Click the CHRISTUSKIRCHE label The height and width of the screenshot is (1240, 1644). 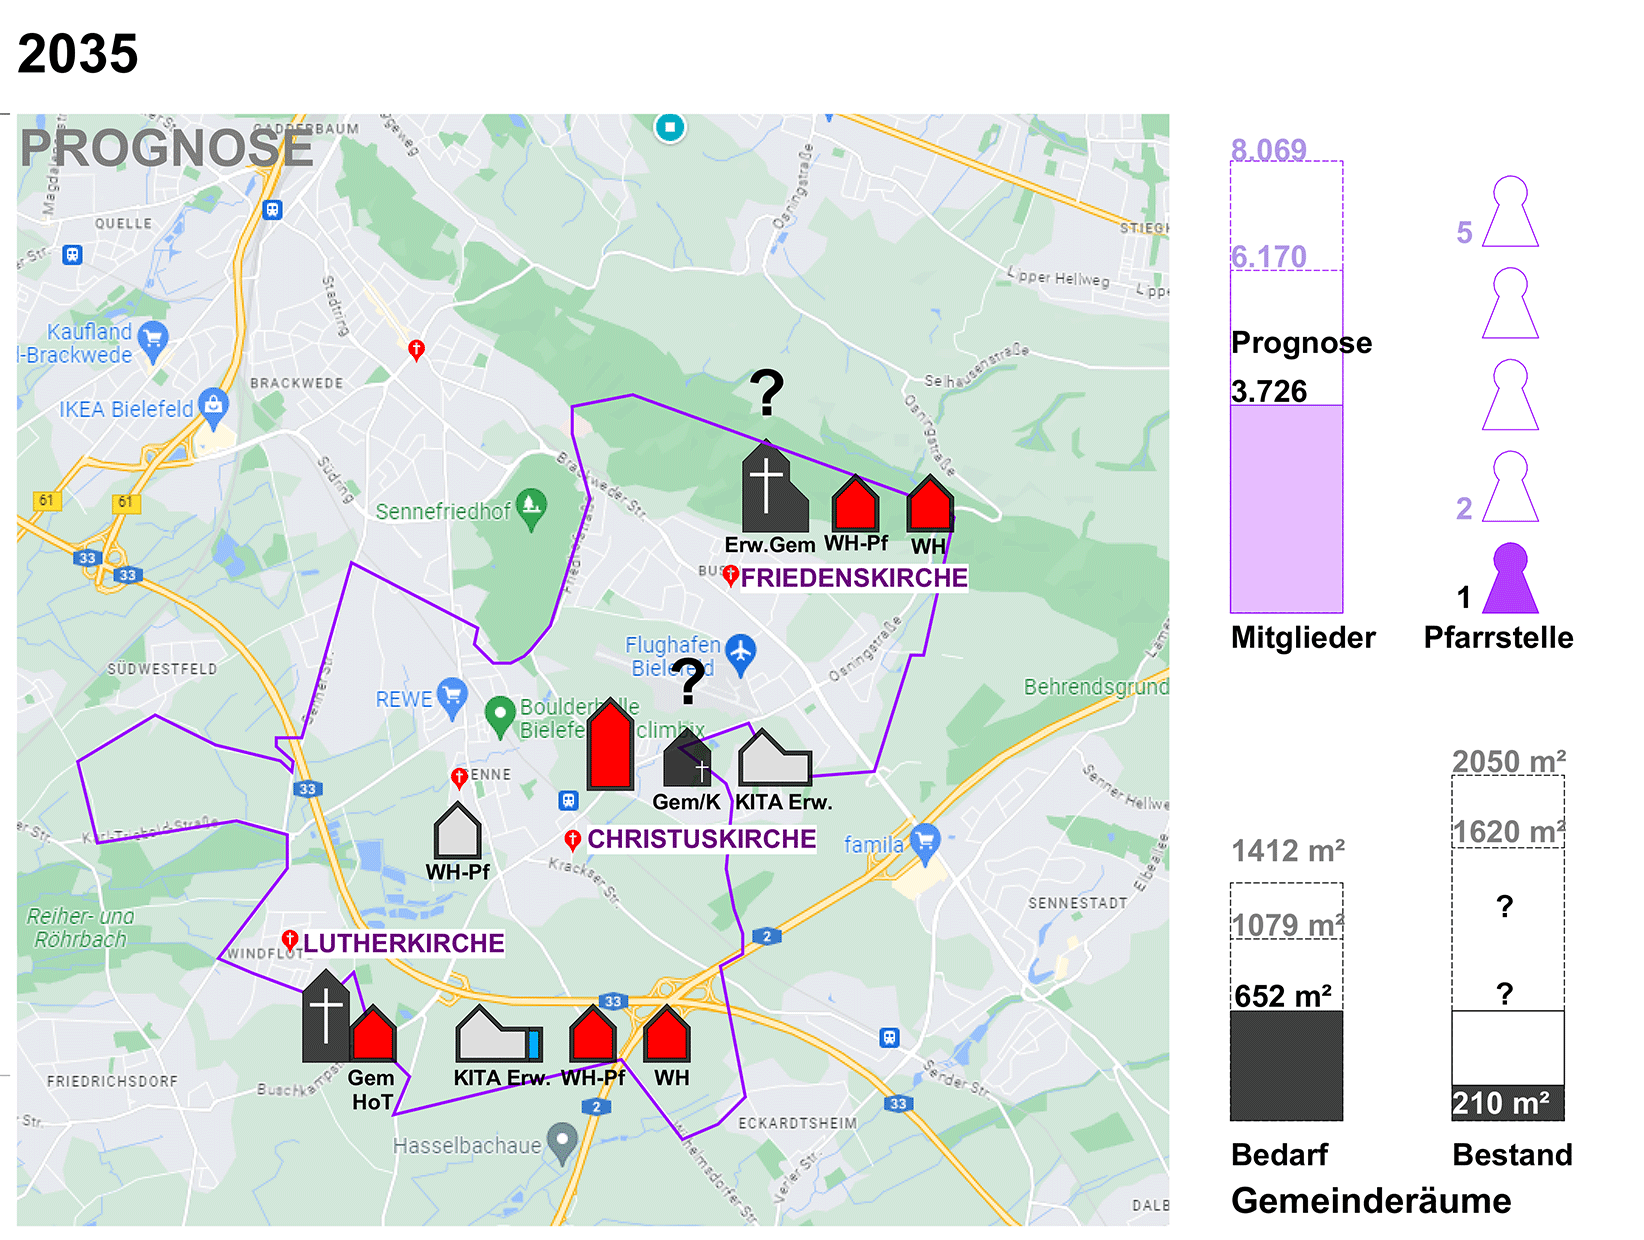click(x=702, y=839)
